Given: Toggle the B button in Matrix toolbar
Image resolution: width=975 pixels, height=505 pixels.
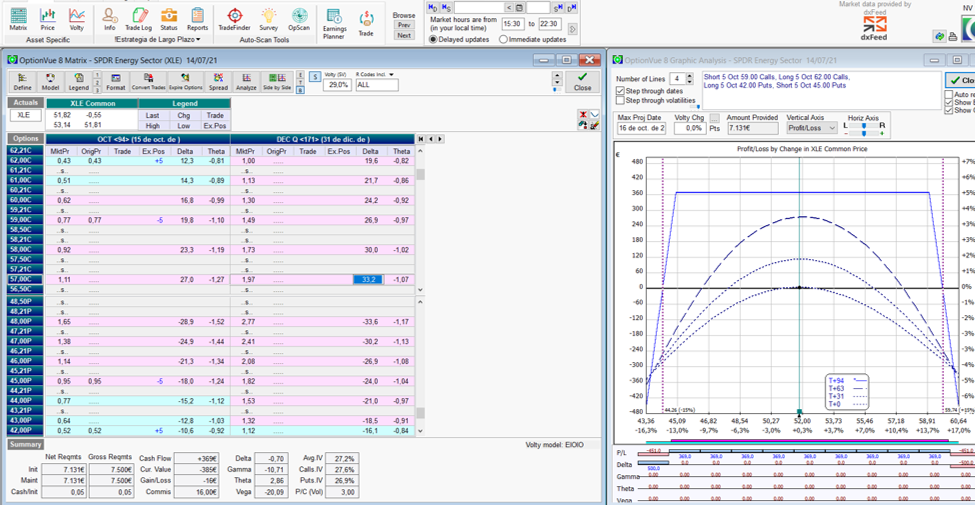Looking at the screenshot, I should click(x=301, y=90).
